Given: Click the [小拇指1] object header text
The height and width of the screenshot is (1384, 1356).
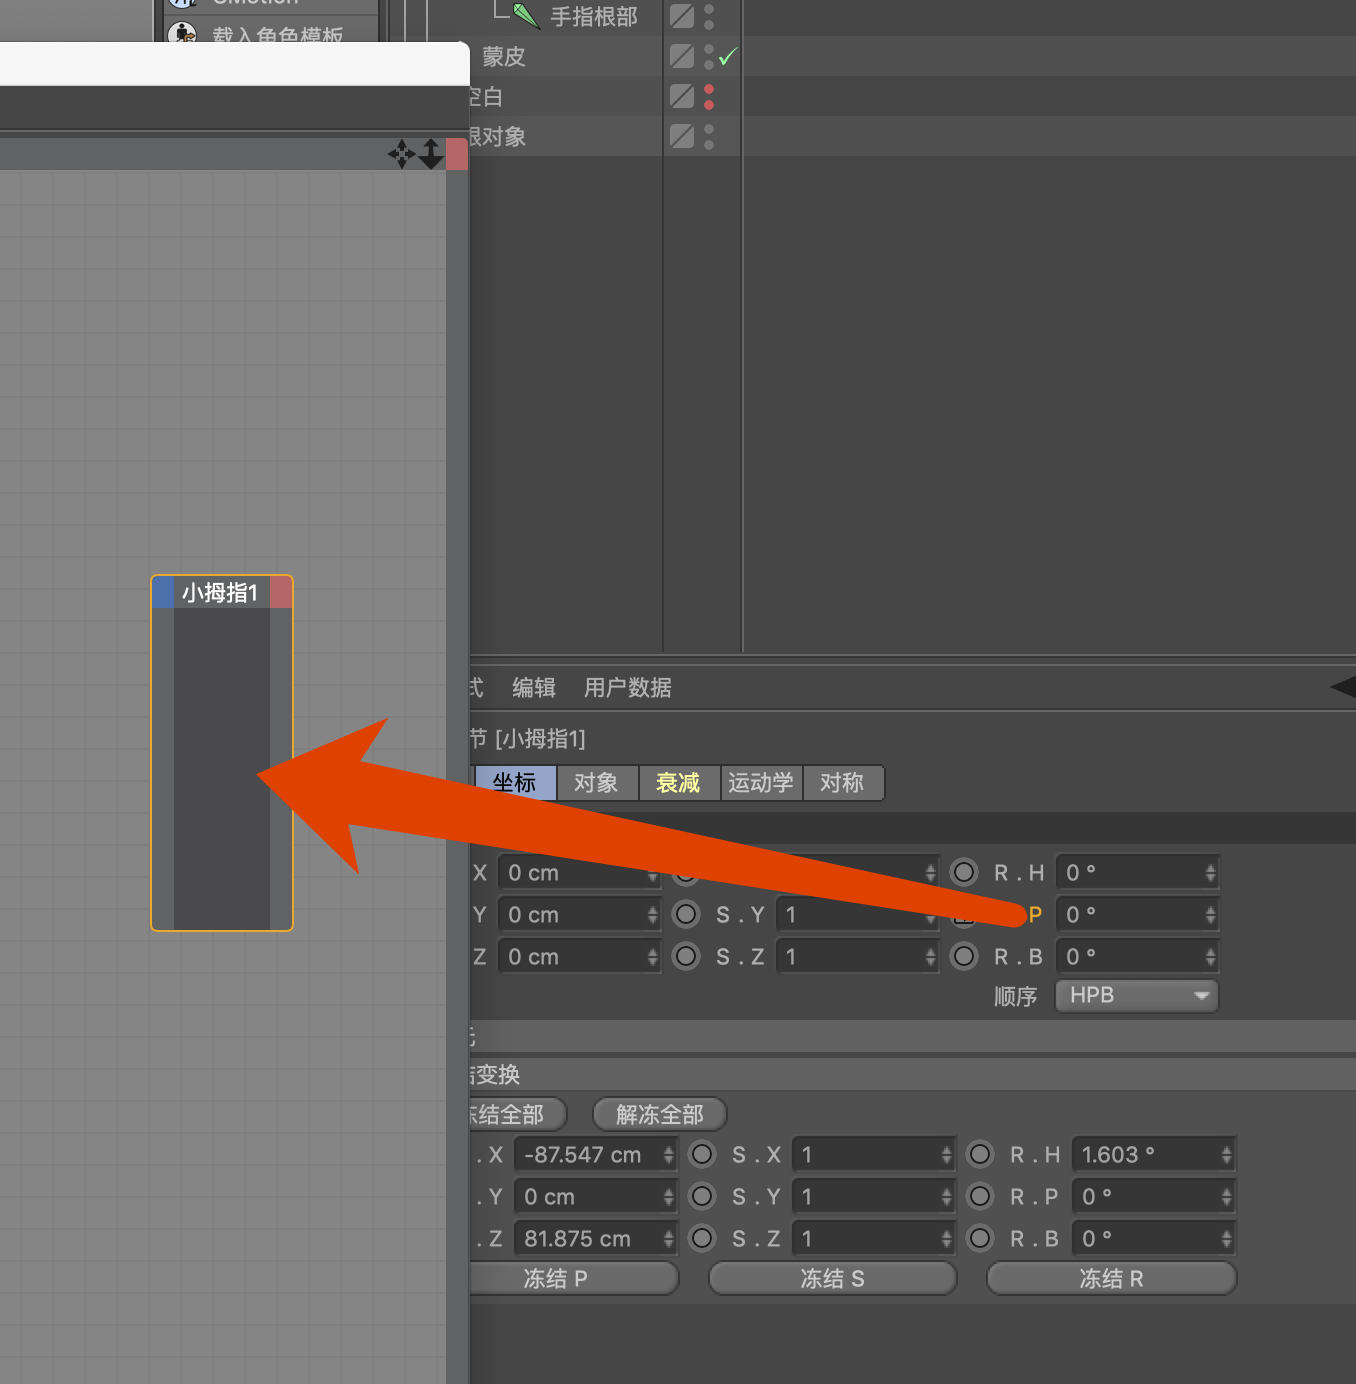Looking at the screenshot, I should [541, 739].
